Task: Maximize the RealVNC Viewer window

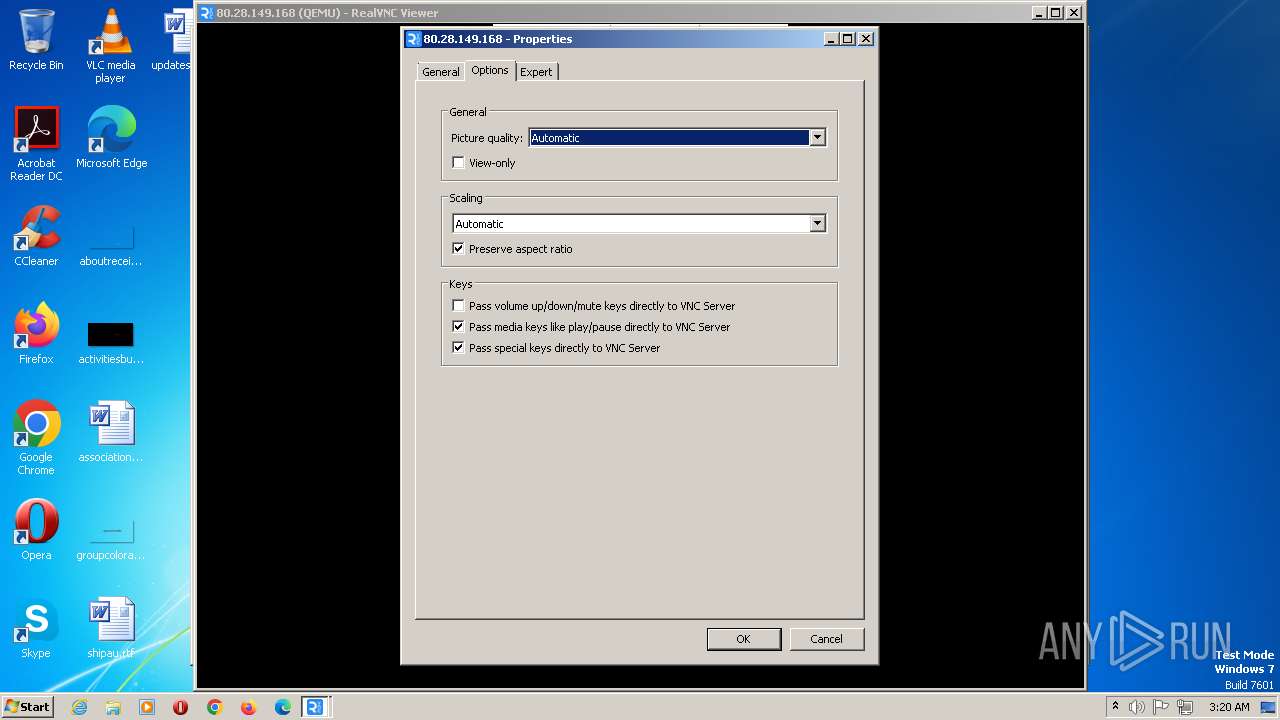Action: (1055, 13)
